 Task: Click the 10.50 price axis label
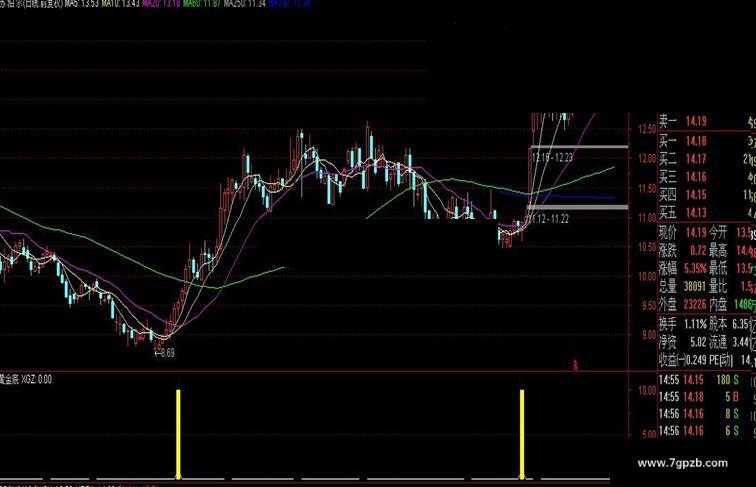pyautogui.click(x=647, y=247)
